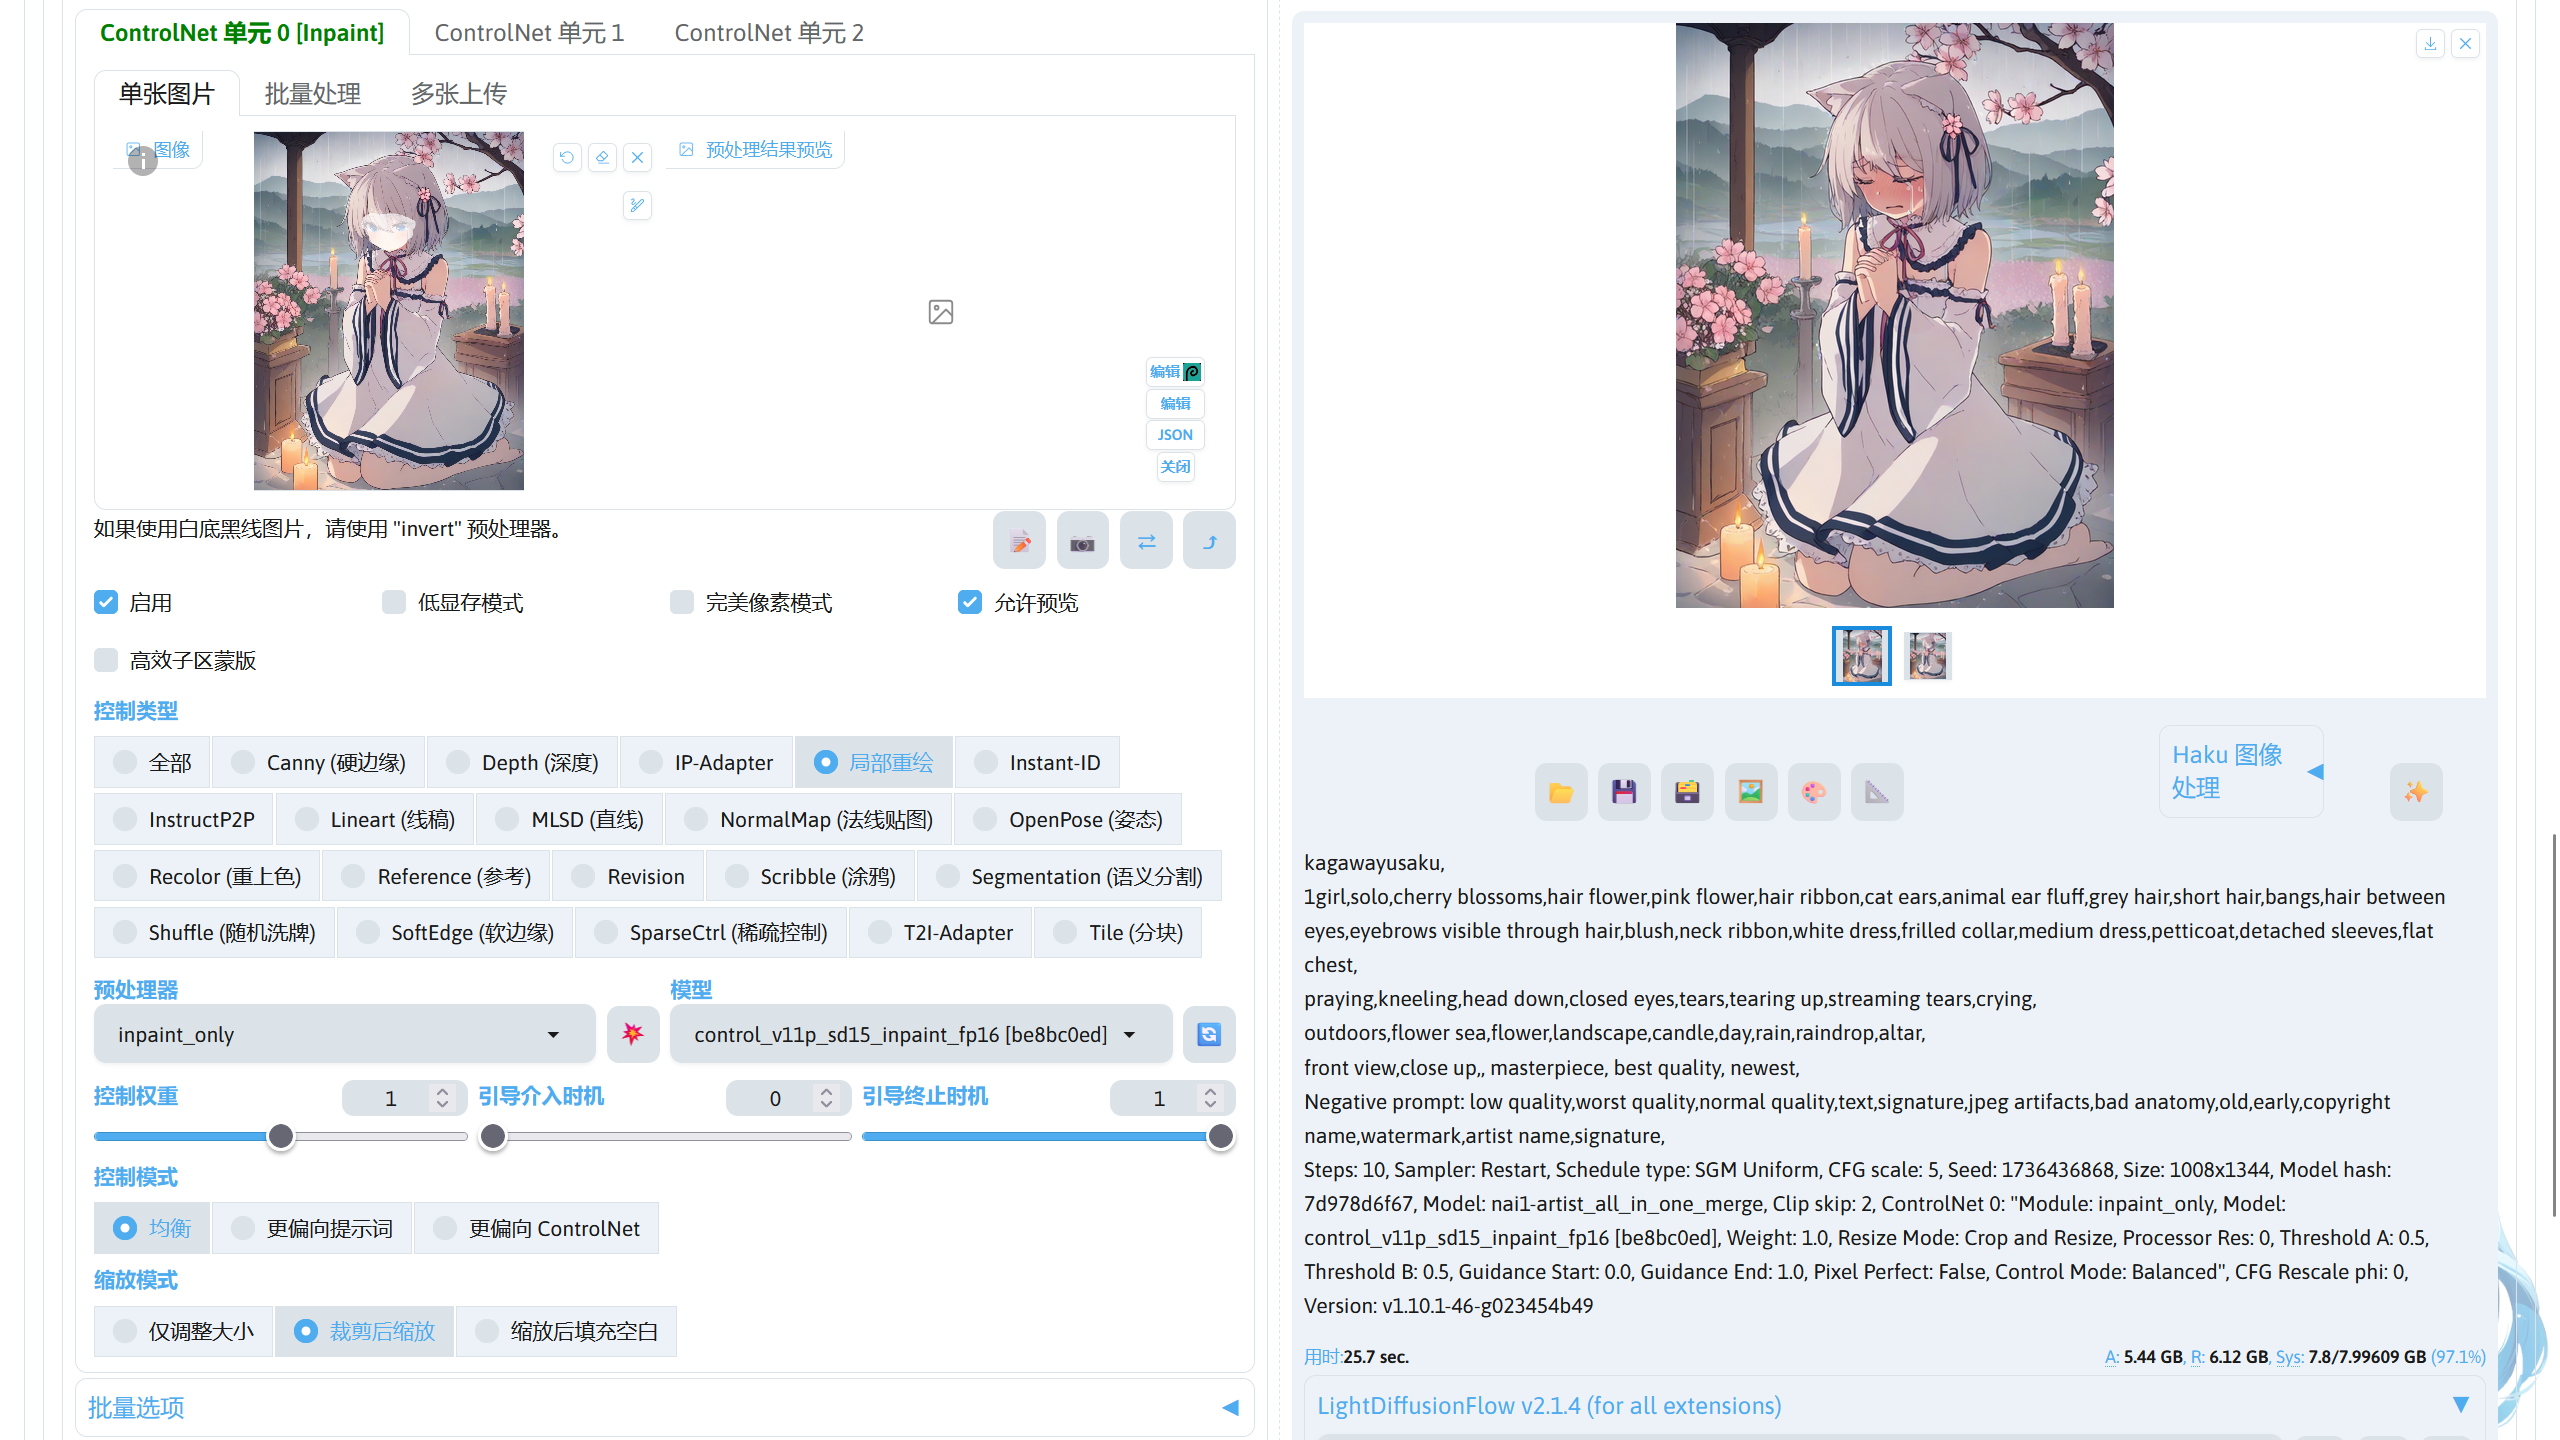Screen dimensions: 2560x1440
Task: Click the download icon on the generated image
Action: [2430, 43]
